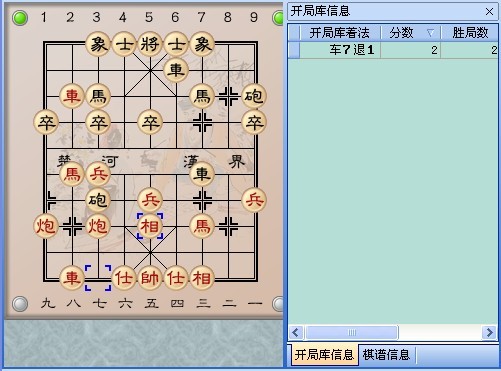Screen dimensions: 501x371
Task: Click the green indicator light at top right
Action: [278, 18]
